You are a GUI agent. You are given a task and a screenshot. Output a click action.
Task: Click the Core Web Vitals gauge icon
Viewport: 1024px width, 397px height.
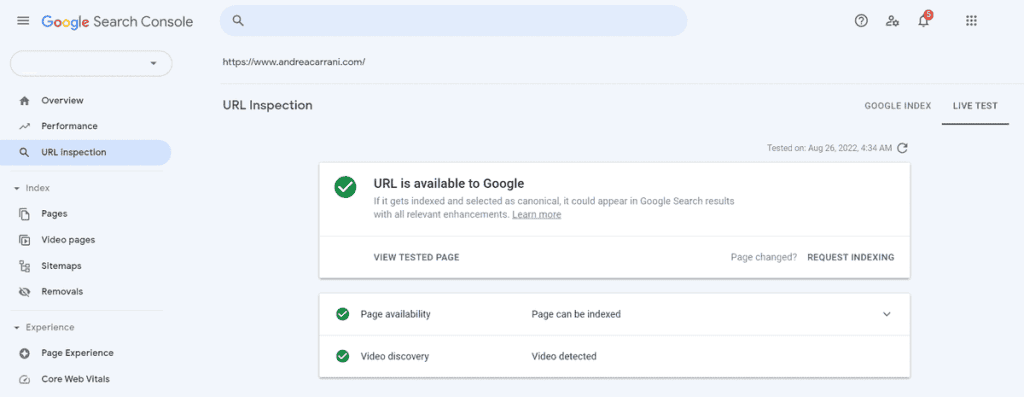(25, 379)
